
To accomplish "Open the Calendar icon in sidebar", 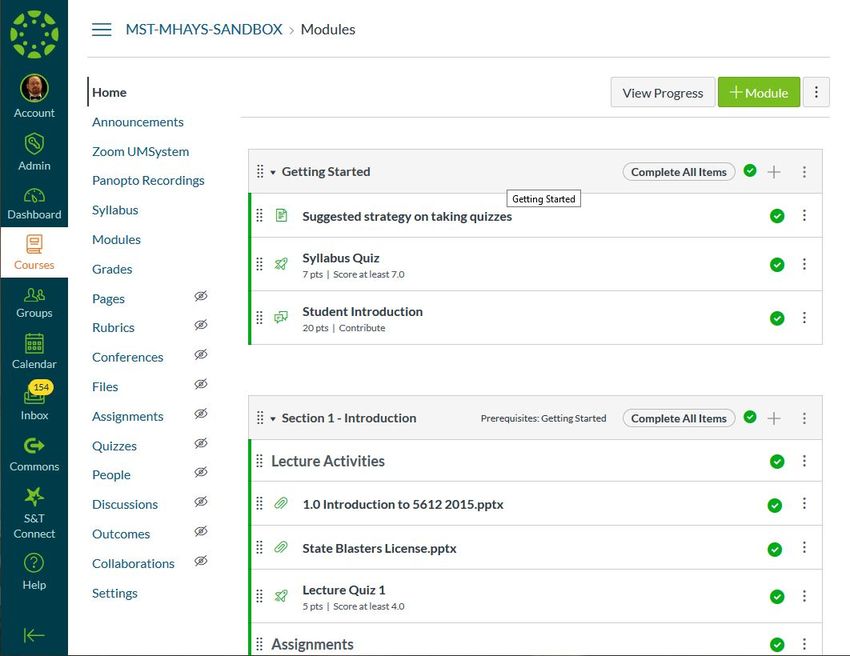I will (34, 343).
